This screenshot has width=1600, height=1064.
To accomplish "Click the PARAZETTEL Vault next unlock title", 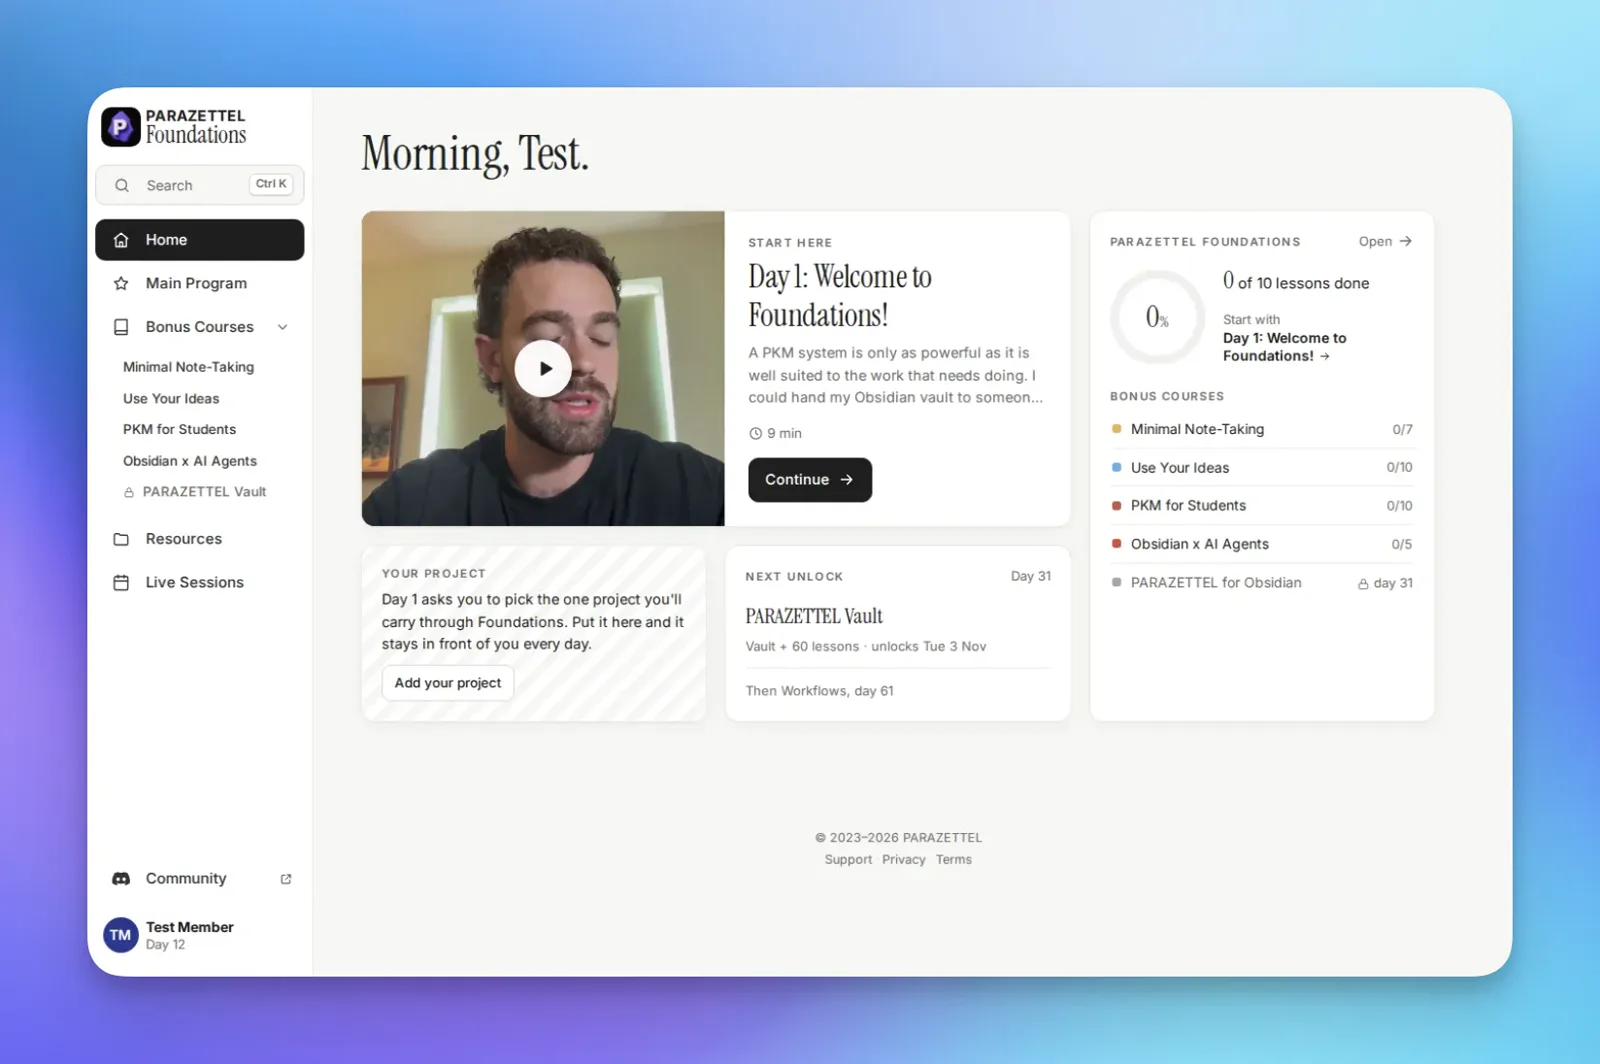I will [814, 616].
